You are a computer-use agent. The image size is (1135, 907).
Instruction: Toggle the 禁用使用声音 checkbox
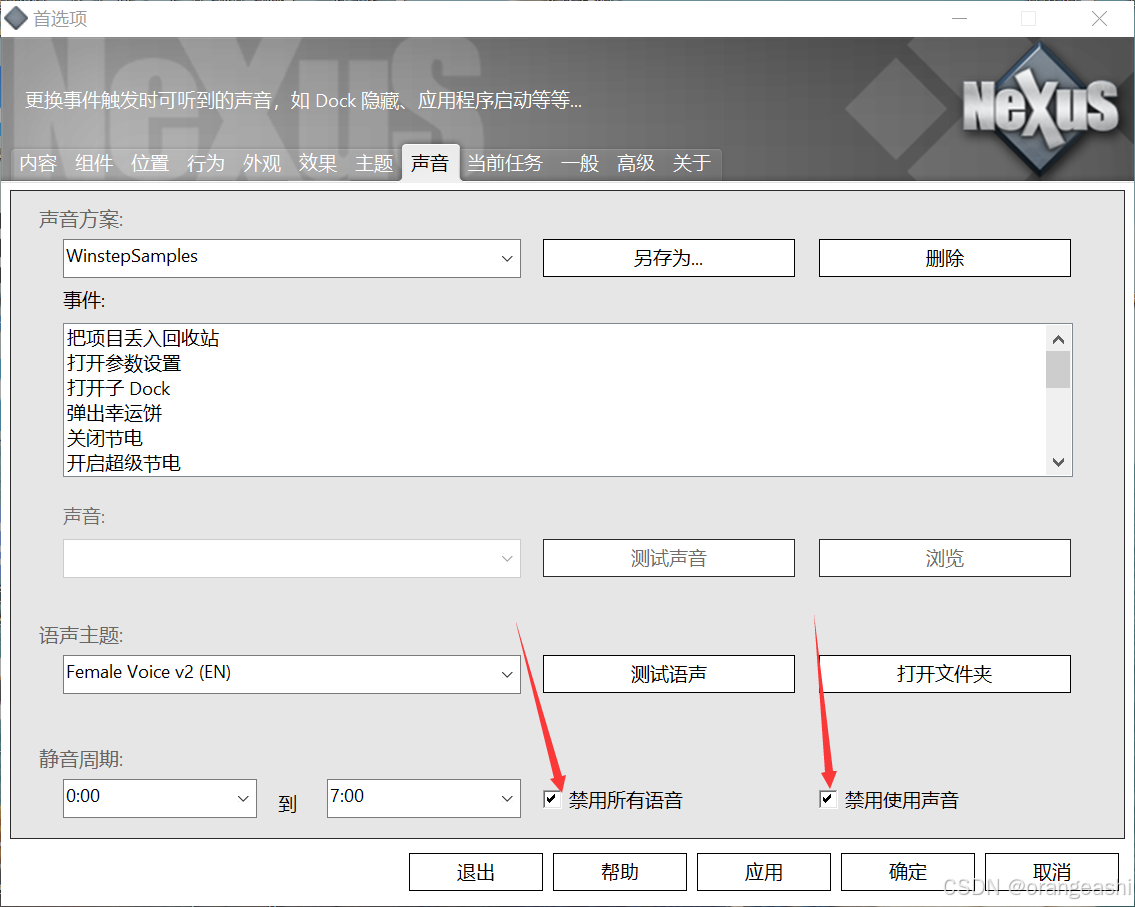(x=827, y=799)
